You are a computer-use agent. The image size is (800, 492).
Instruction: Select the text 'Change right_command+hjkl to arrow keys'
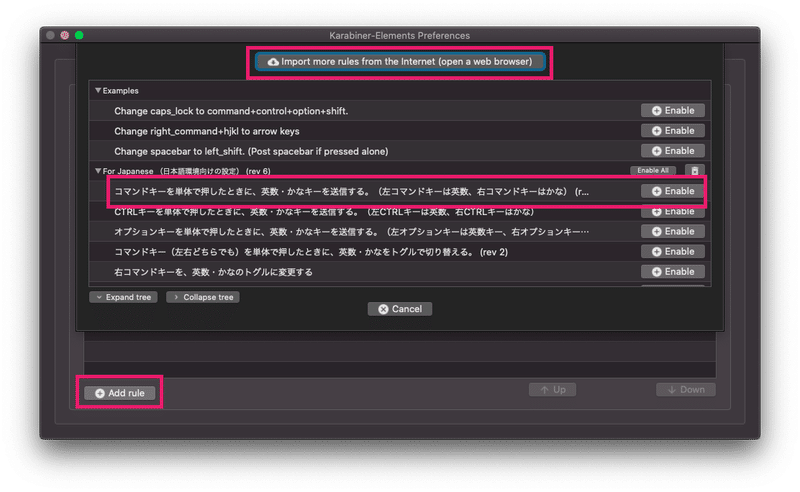click(207, 131)
